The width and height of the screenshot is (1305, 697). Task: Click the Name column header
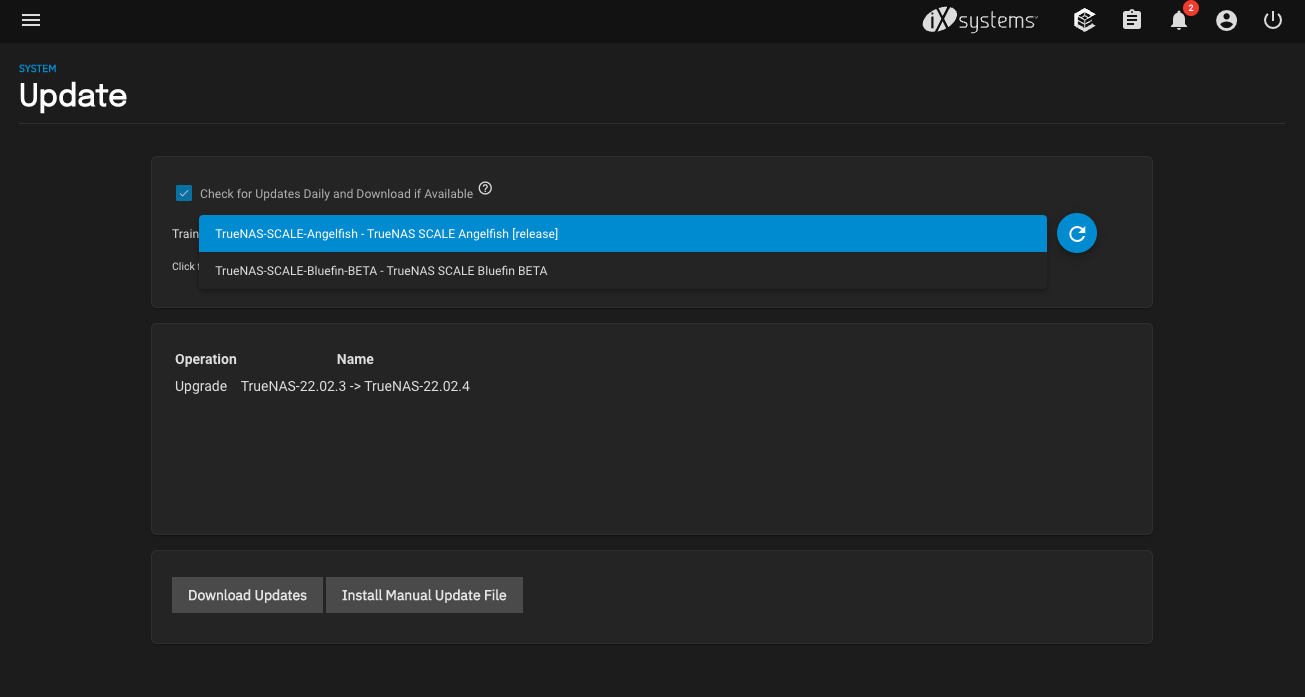click(x=355, y=359)
